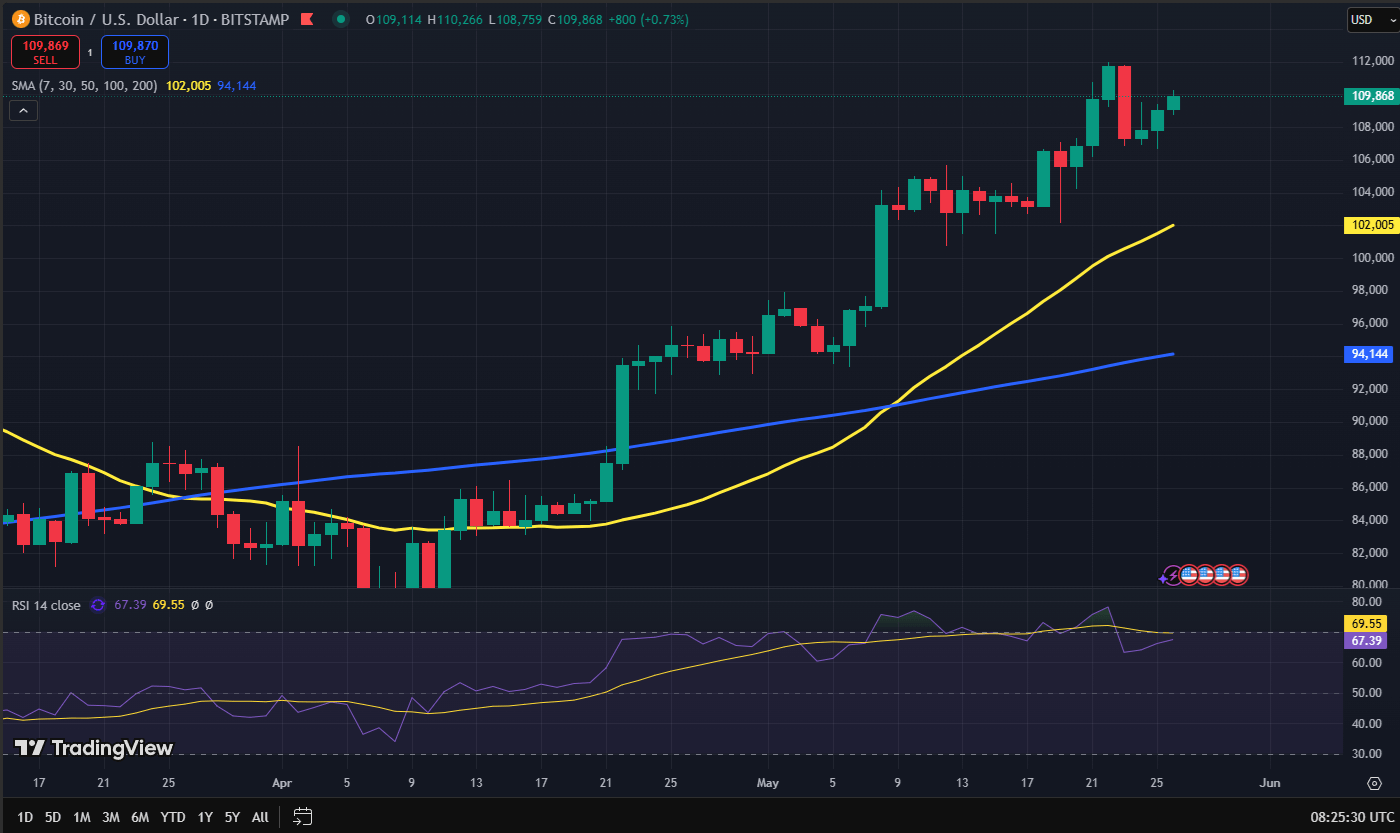The width and height of the screenshot is (1400, 833).
Task: Click the 100,000 price scale label
Action: coord(1373,257)
